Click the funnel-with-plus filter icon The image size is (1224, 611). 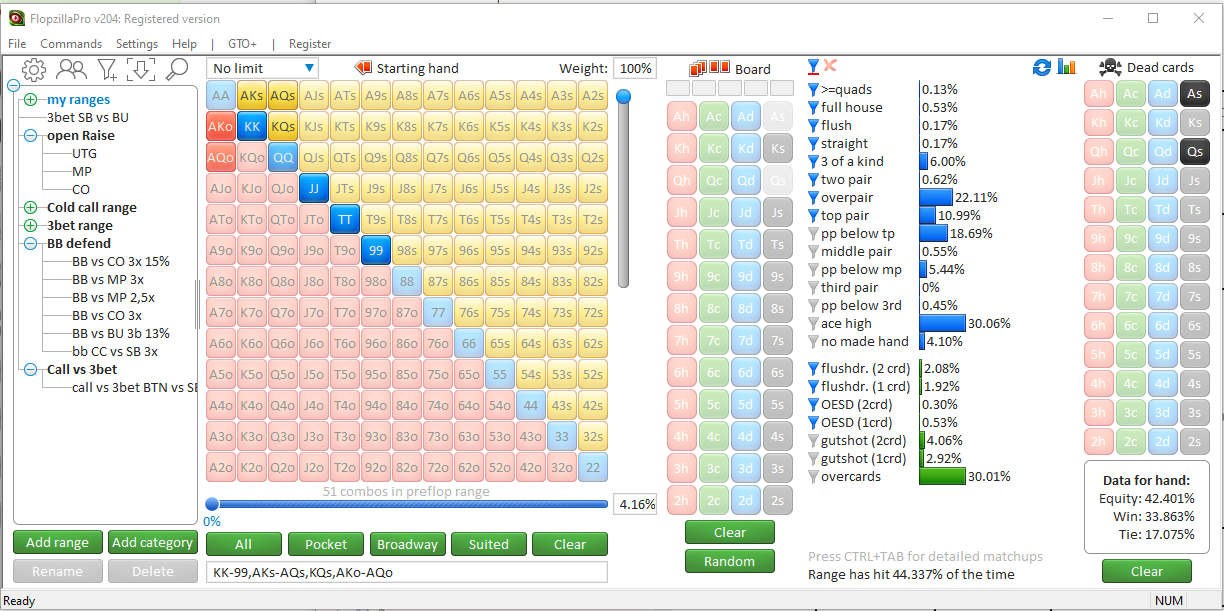(x=106, y=68)
